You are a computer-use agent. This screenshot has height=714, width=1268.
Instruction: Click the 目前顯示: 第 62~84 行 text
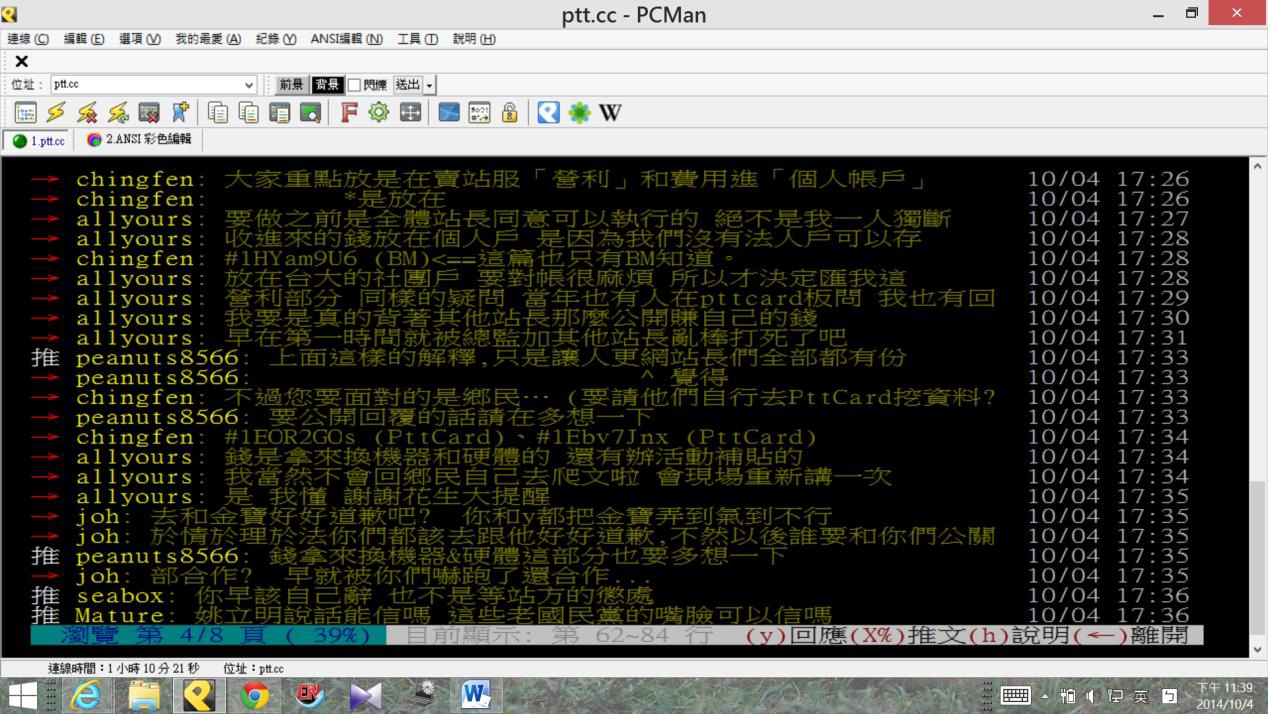pos(559,635)
